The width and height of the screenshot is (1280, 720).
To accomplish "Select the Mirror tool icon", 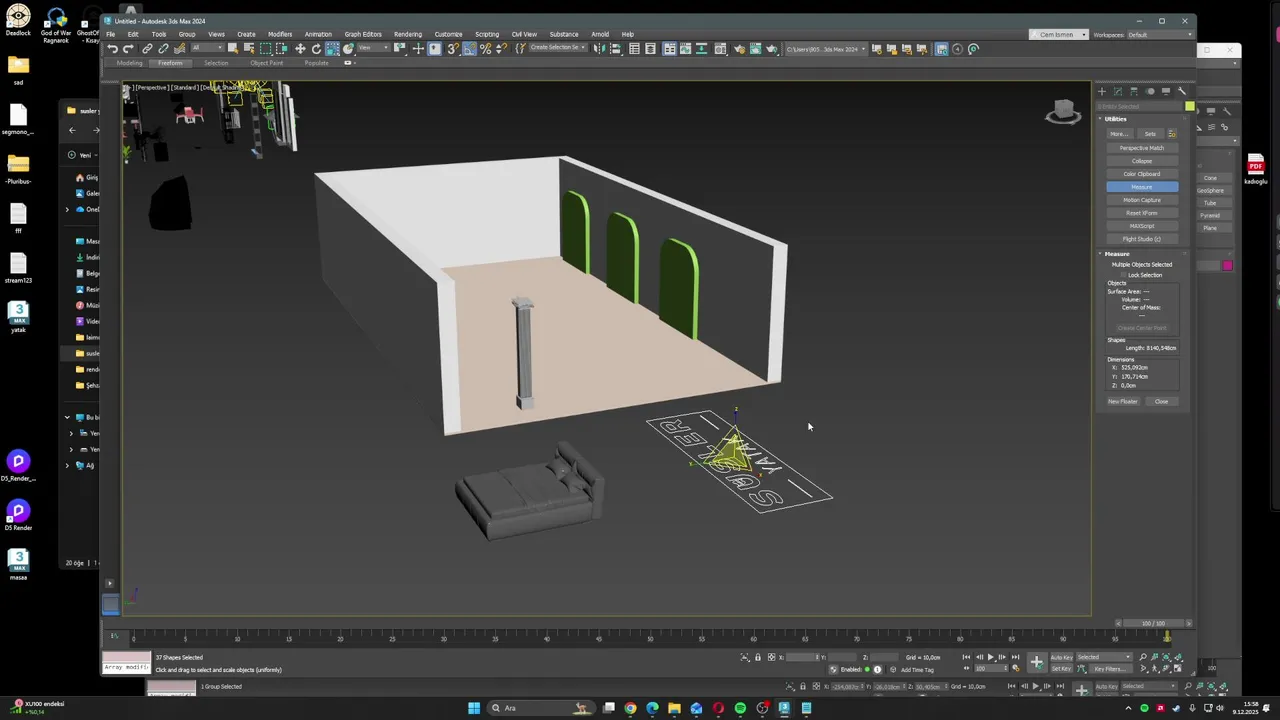I will [x=599, y=49].
